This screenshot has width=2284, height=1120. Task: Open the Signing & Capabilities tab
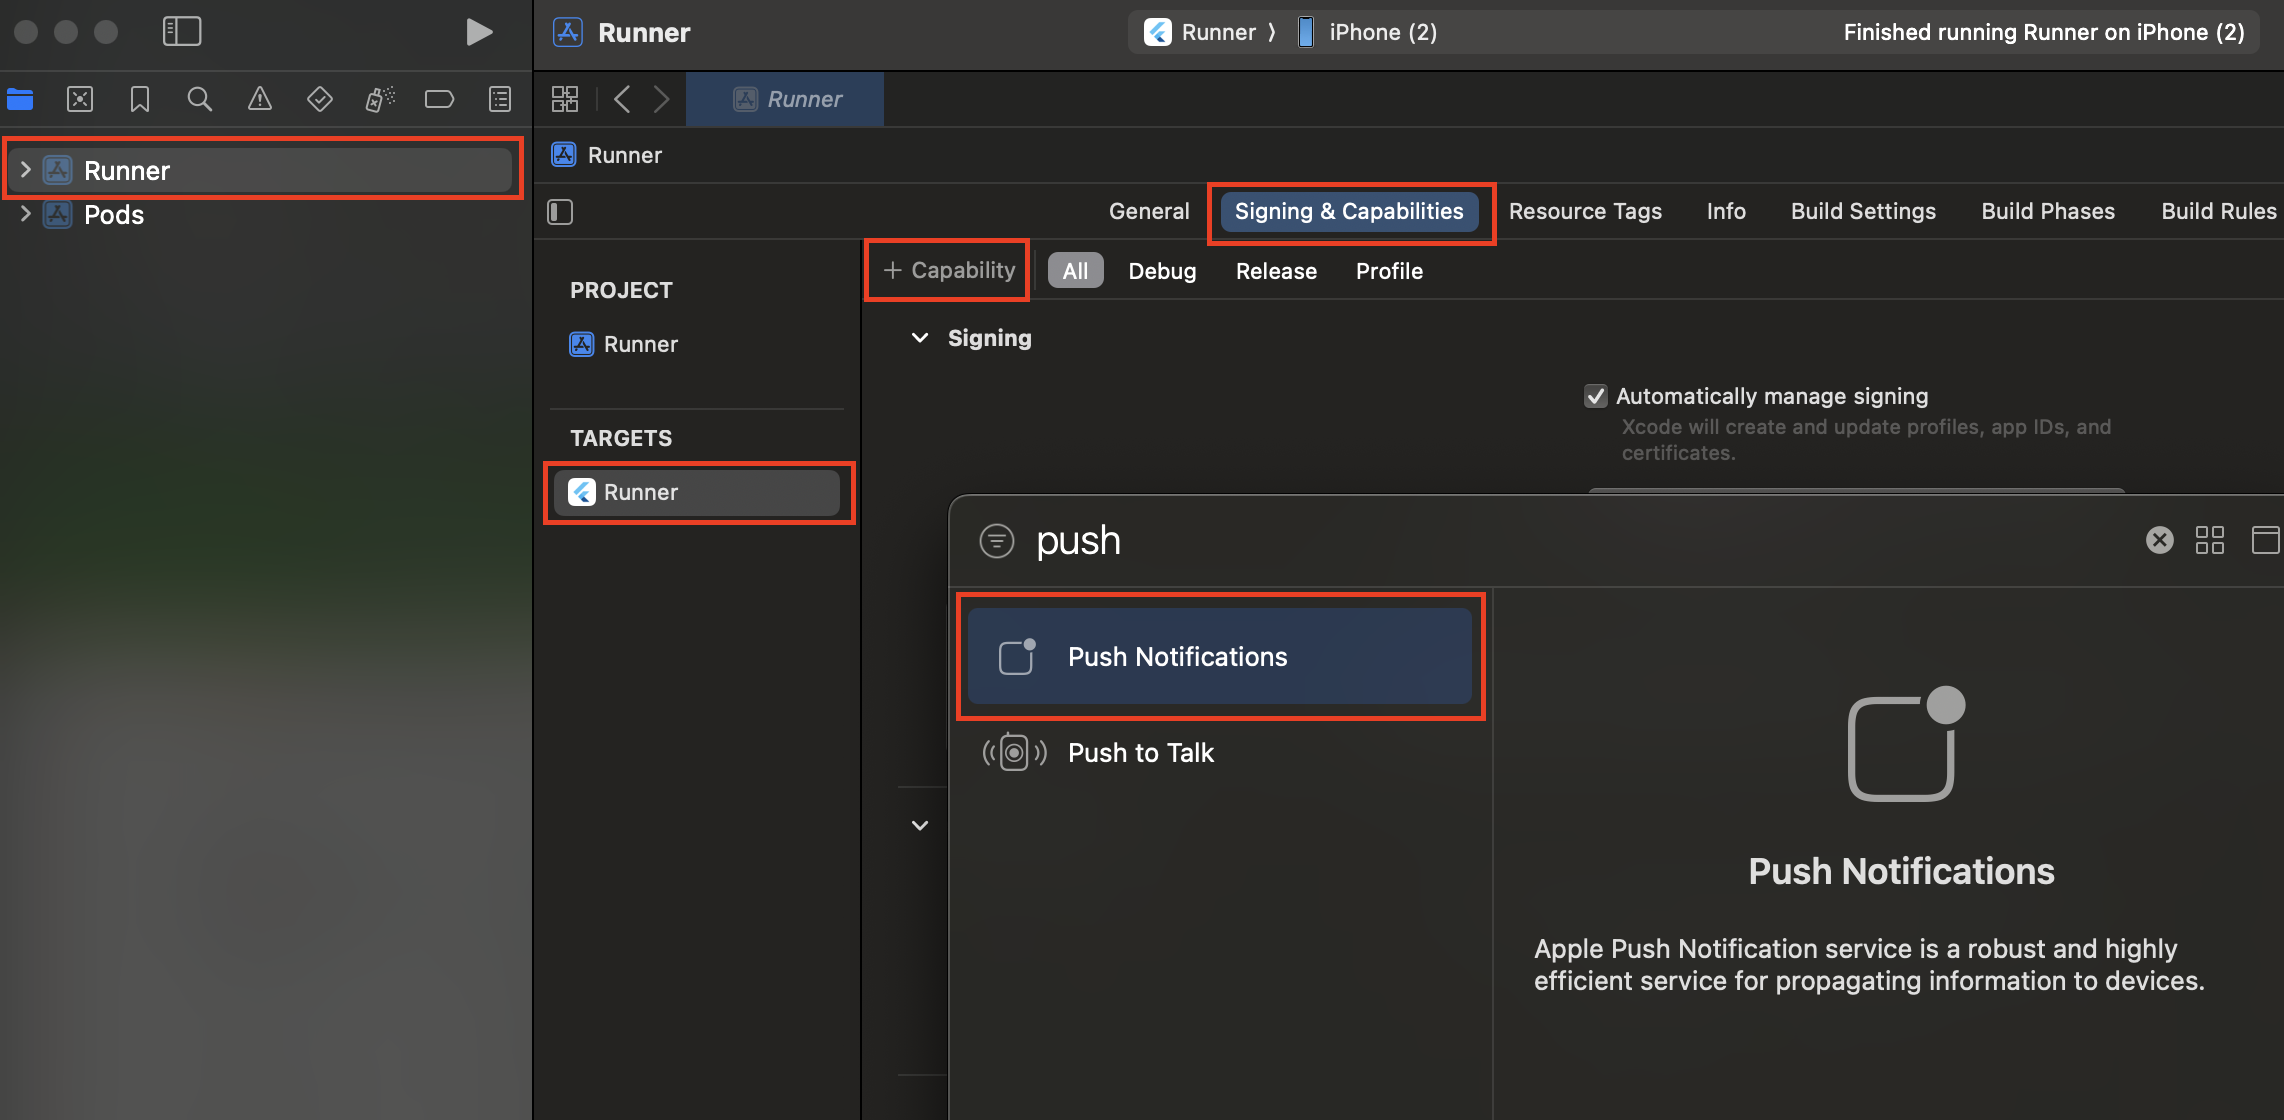(1349, 212)
